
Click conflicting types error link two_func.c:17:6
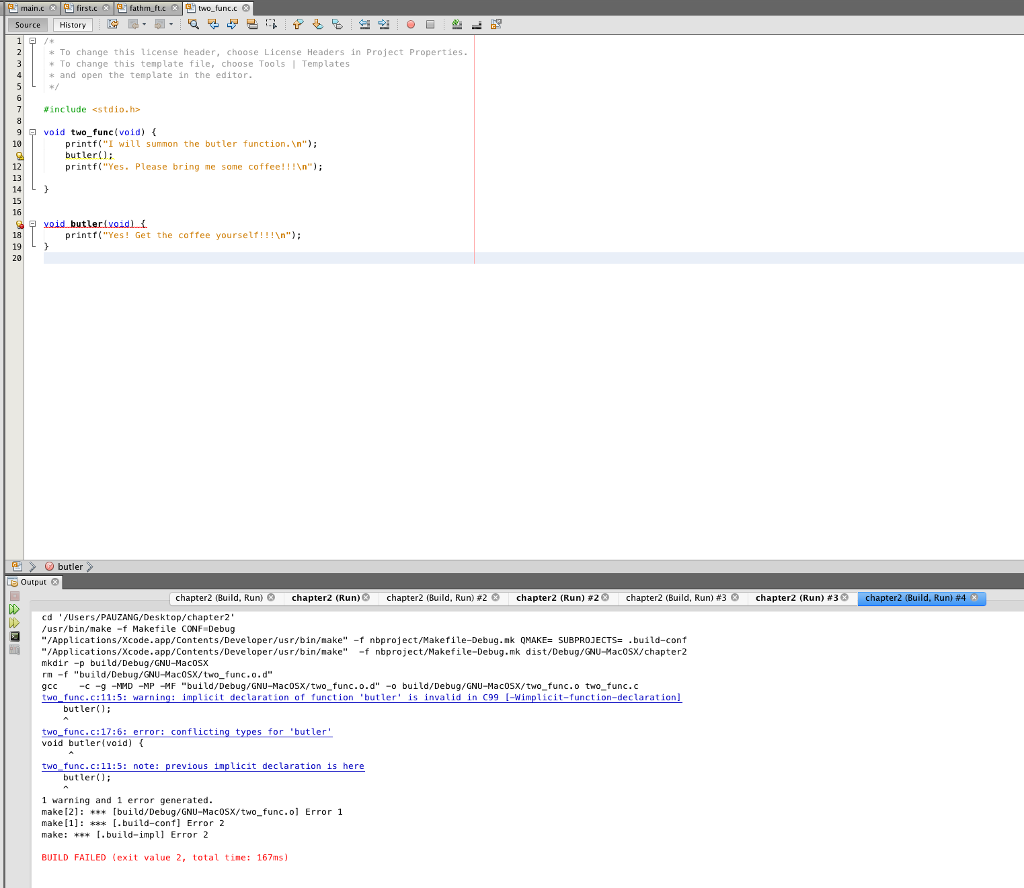187,732
